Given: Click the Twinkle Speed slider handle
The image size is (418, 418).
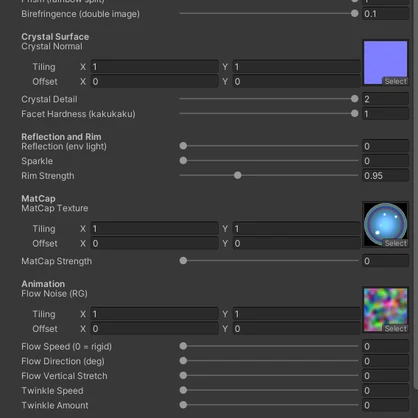Looking at the screenshot, I should click(183, 390).
